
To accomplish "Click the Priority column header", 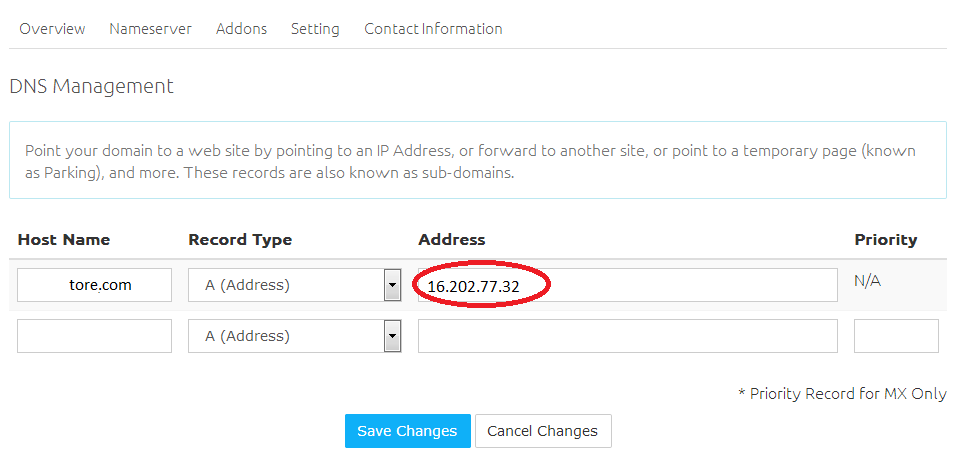I will coord(885,240).
